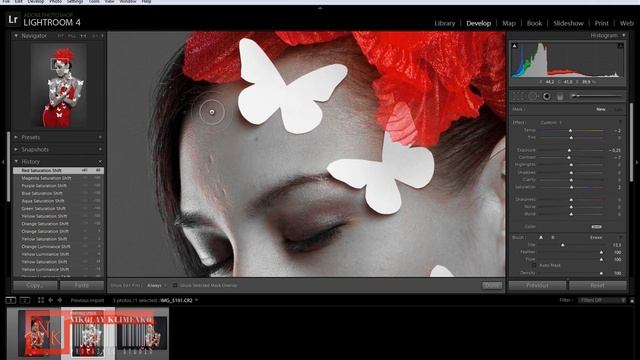
Task: Switch to the Slideshow module
Action: click(x=568, y=23)
